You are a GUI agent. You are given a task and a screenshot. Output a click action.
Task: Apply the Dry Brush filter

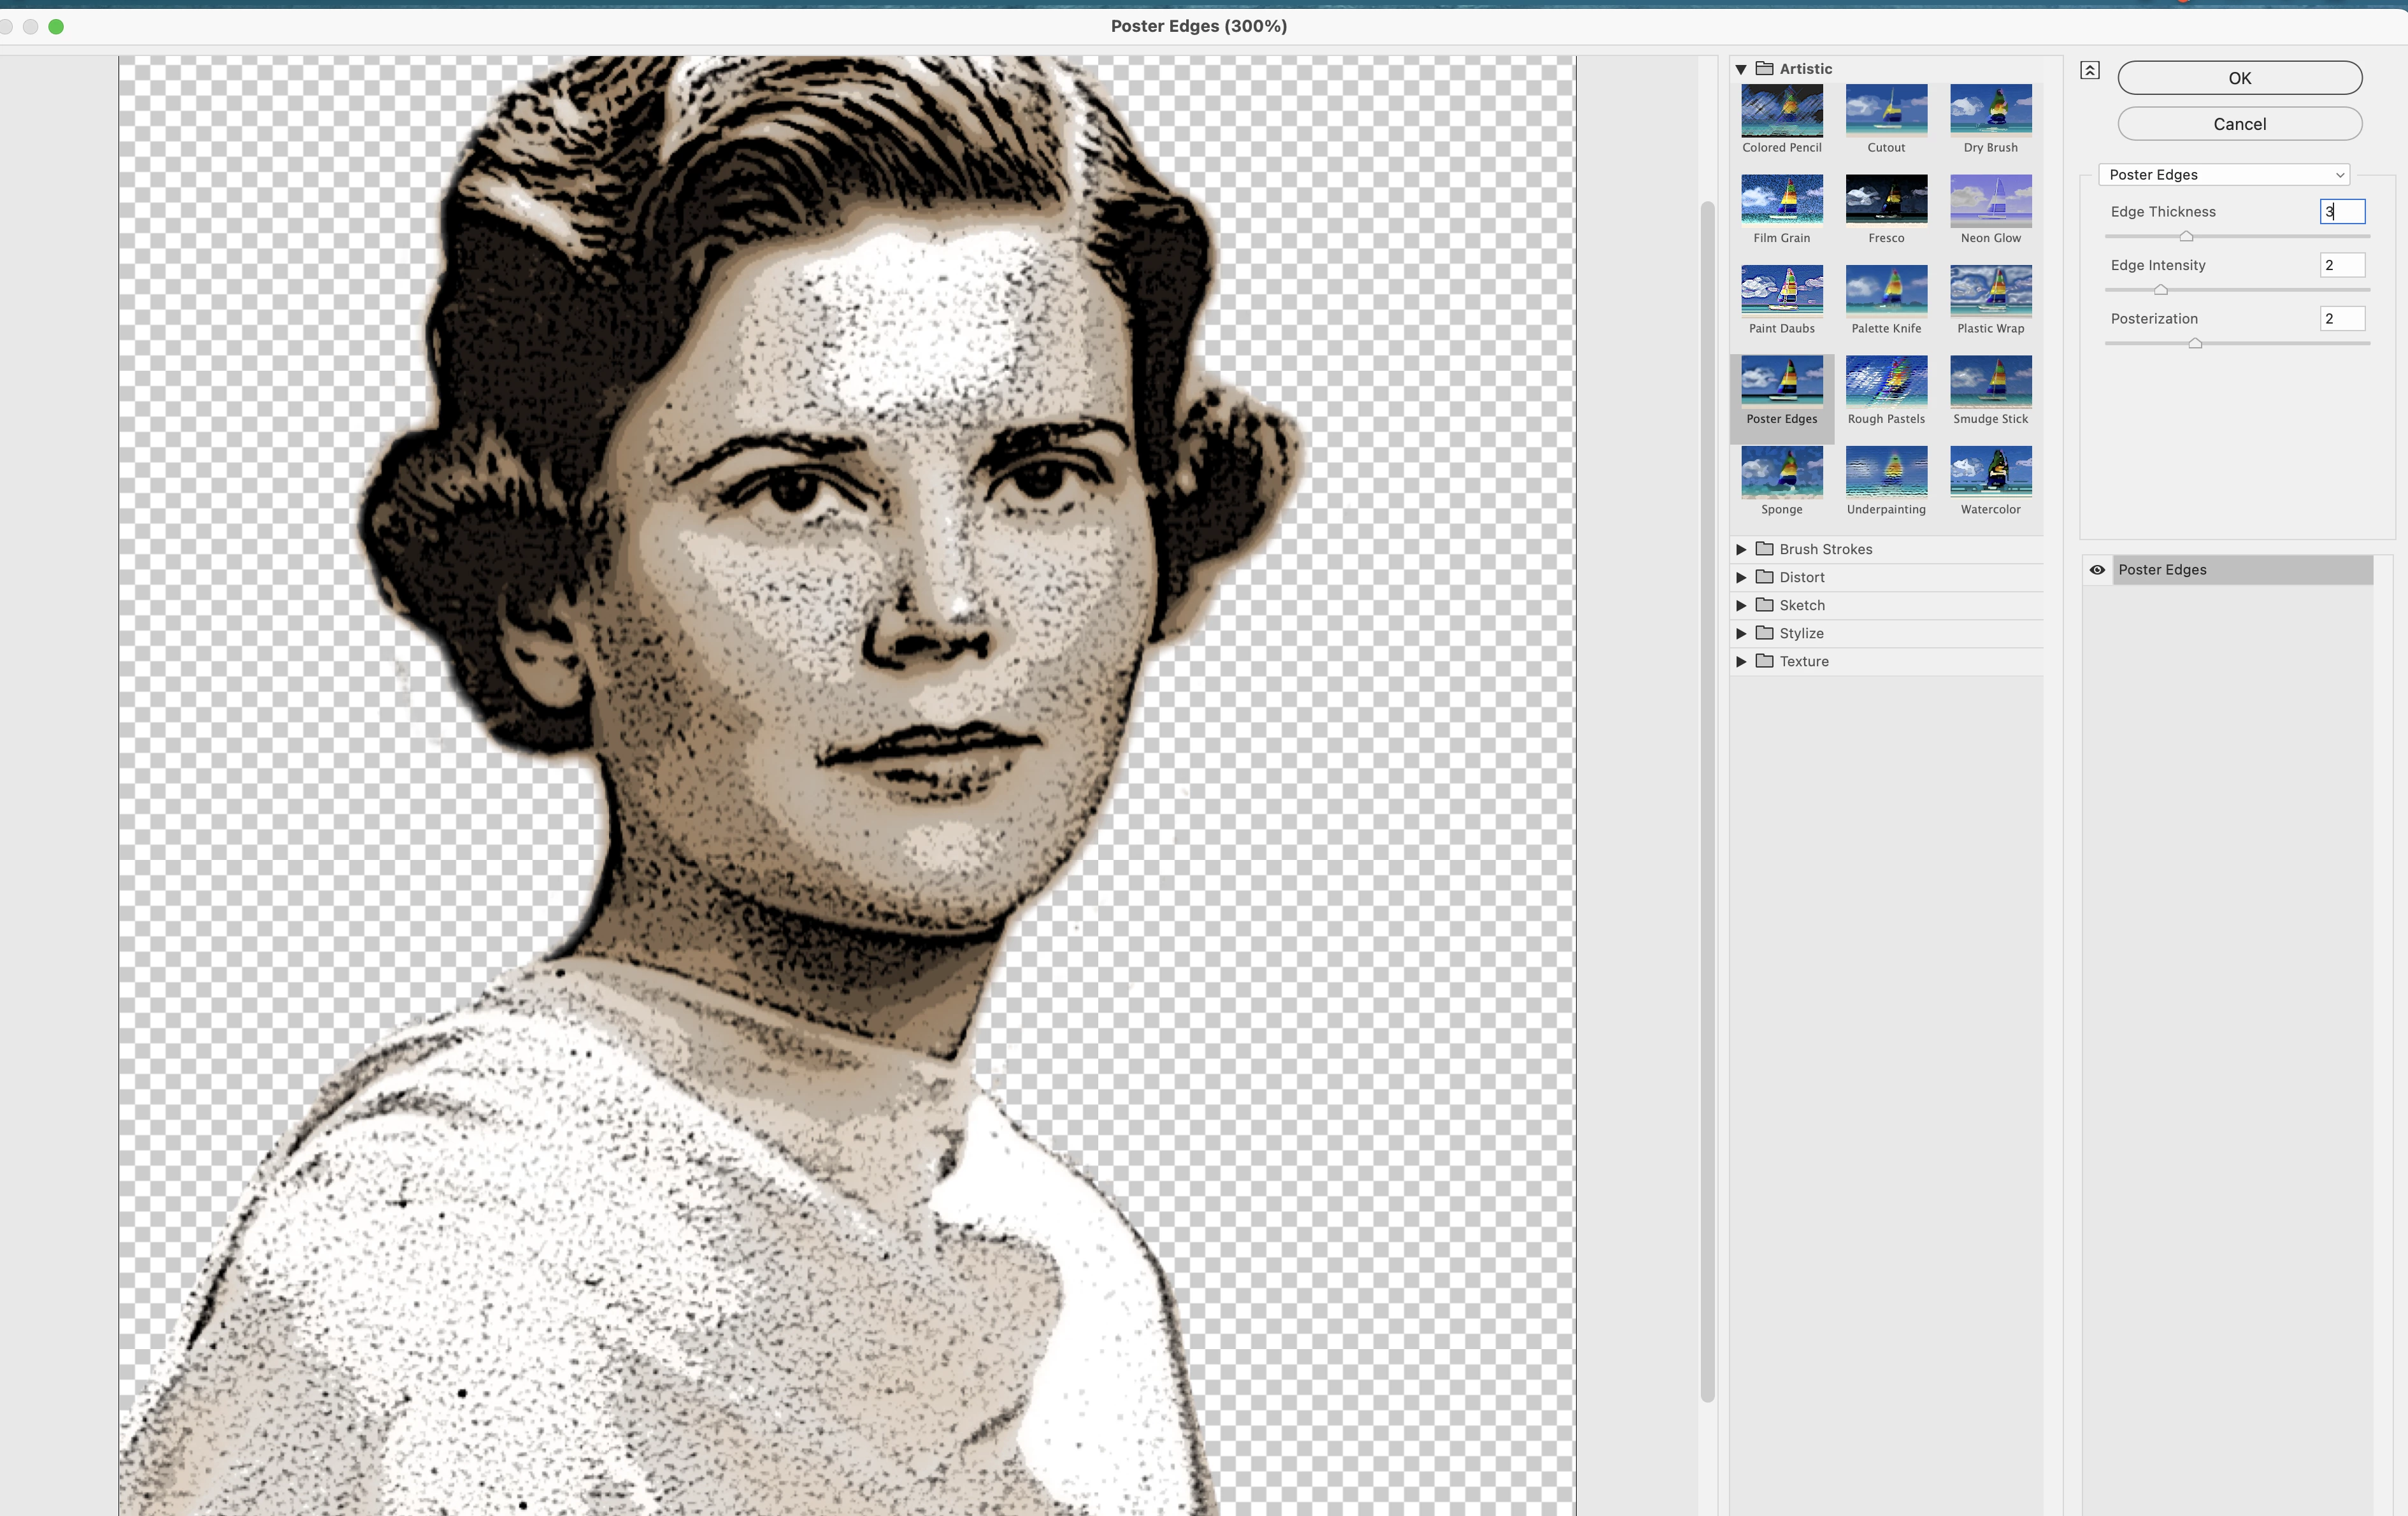(x=1990, y=111)
